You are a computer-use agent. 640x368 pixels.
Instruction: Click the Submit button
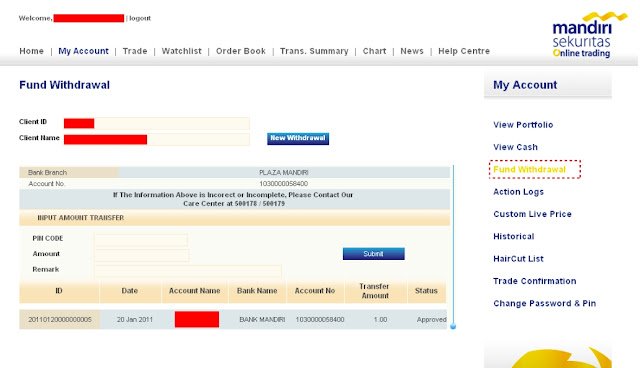pyautogui.click(x=373, y=254)
